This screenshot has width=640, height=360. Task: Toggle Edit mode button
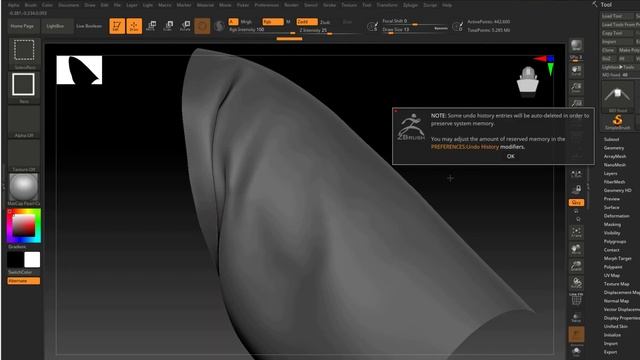(117, 26)
